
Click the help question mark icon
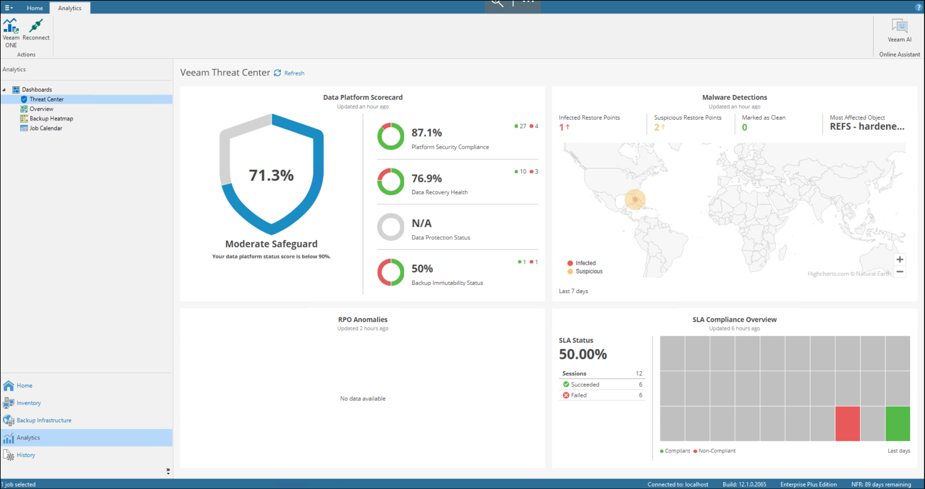919,7
